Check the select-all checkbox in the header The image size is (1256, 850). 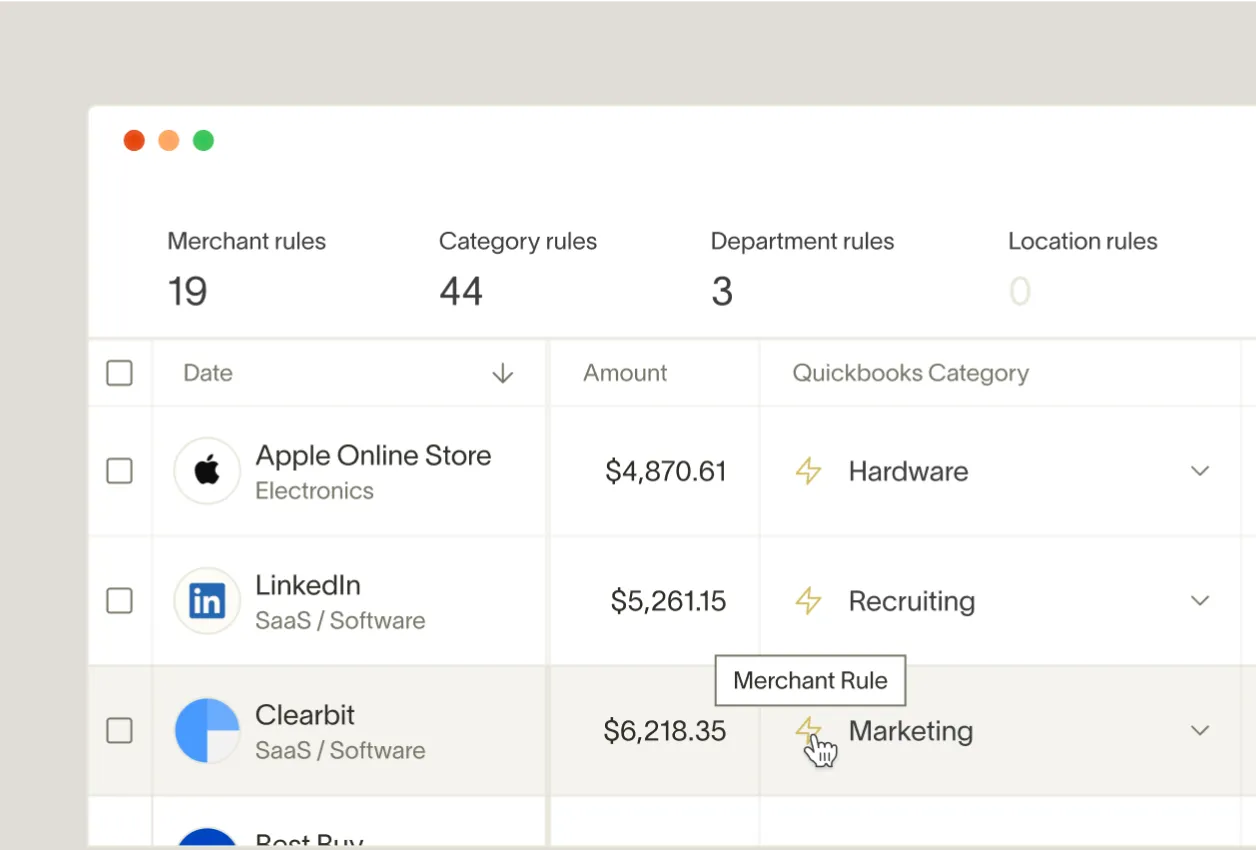[x=119, y=372]
